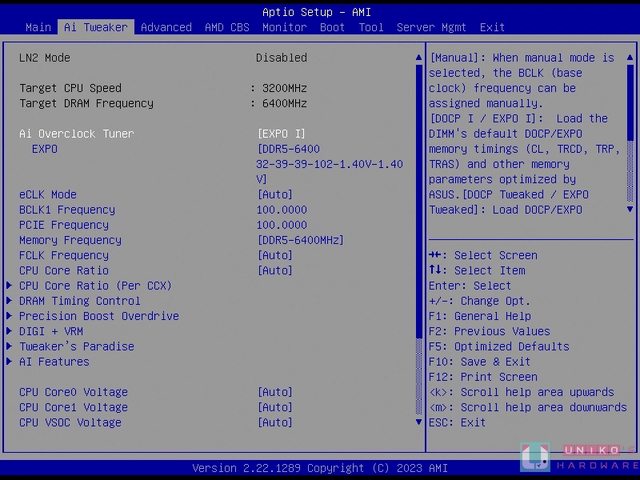The height and width of the screenshot is (480, 640).
Task: Go to the Monitor tab
Action: click(284, 27)
